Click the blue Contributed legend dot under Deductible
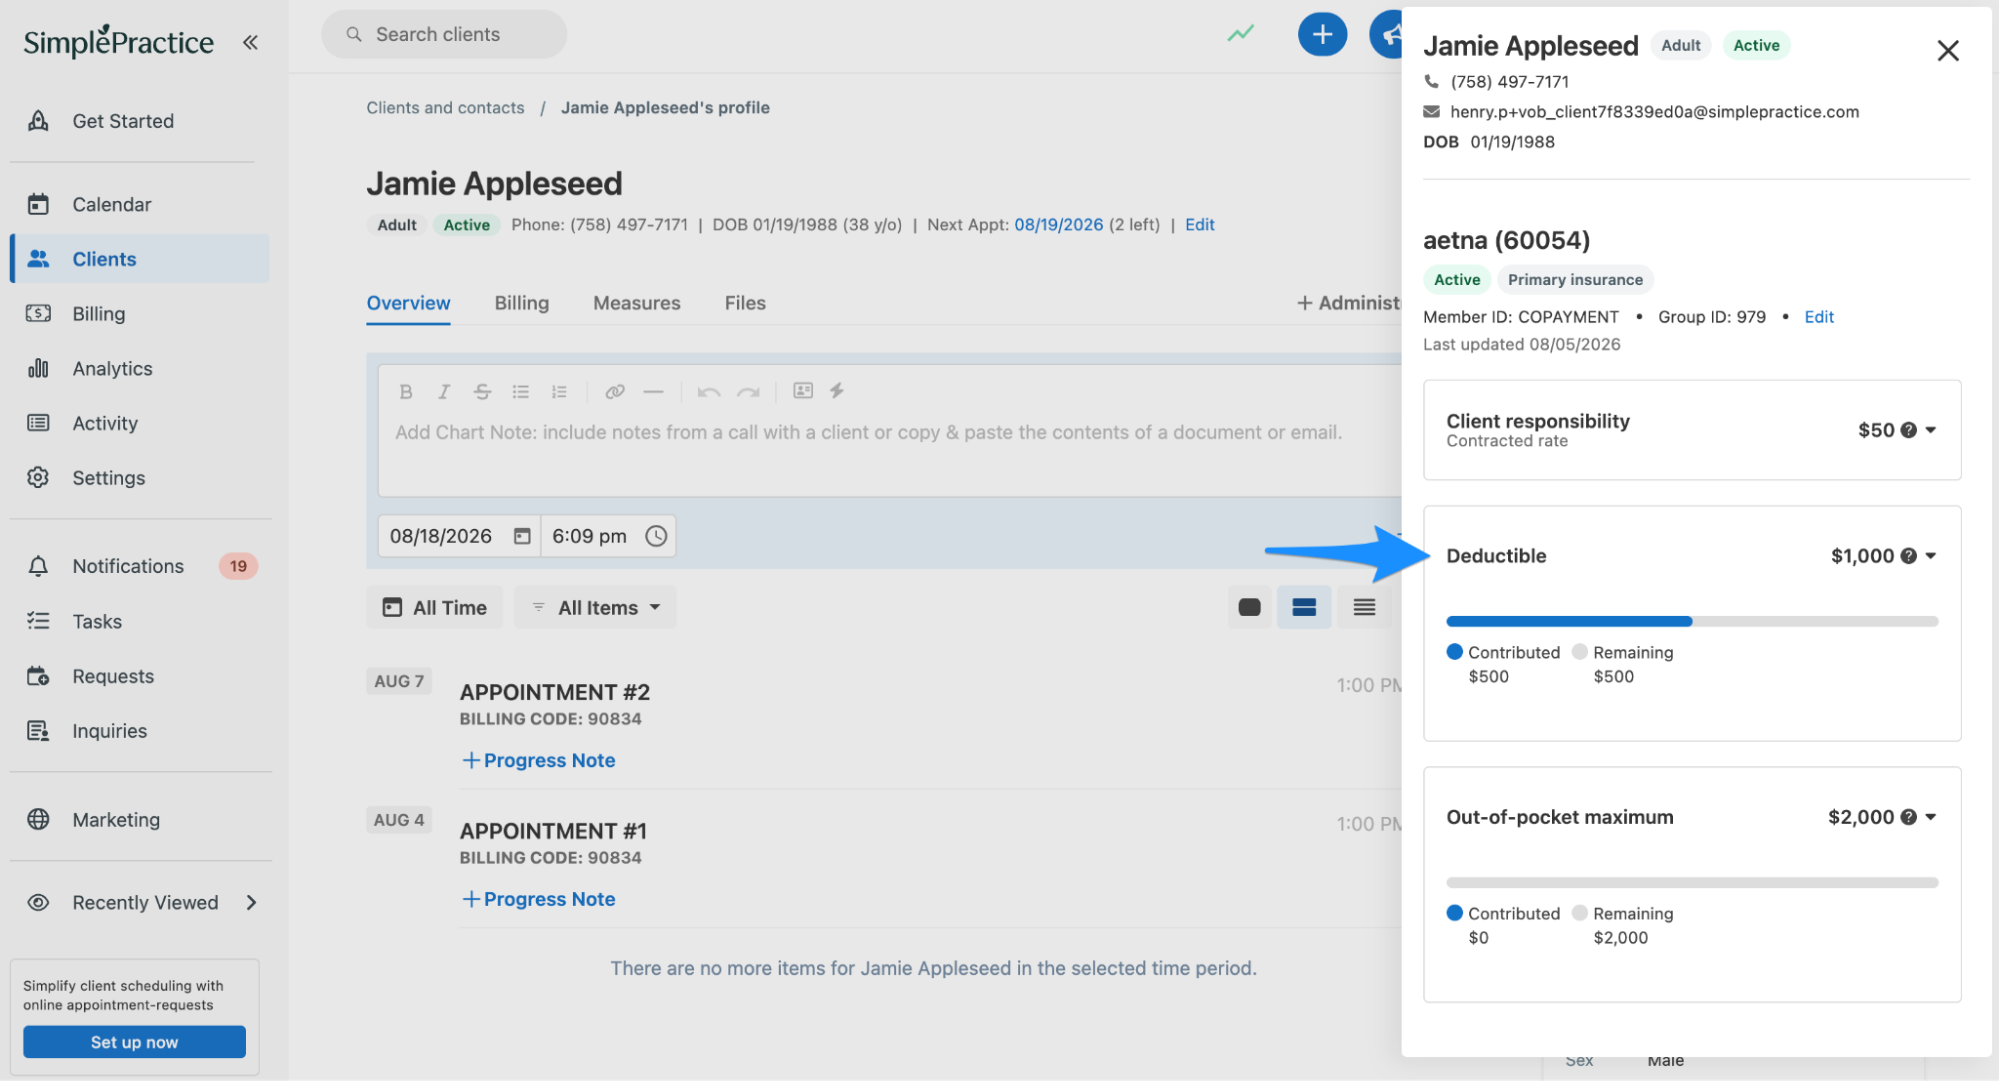This screenshot has width=1999, height=1081. (x=1455, y=652)
